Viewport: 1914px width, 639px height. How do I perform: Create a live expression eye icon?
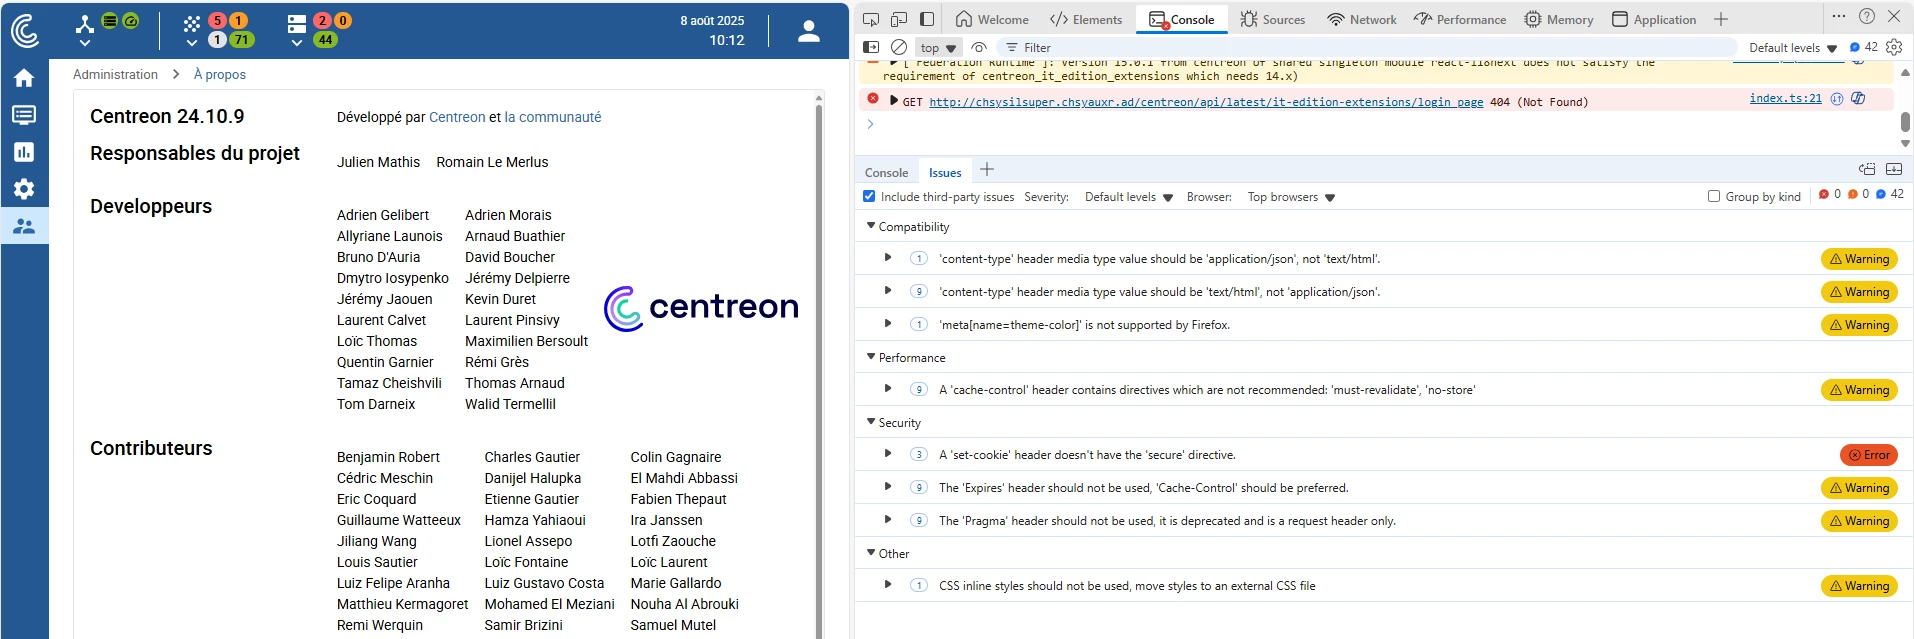[x=979, y=47]
